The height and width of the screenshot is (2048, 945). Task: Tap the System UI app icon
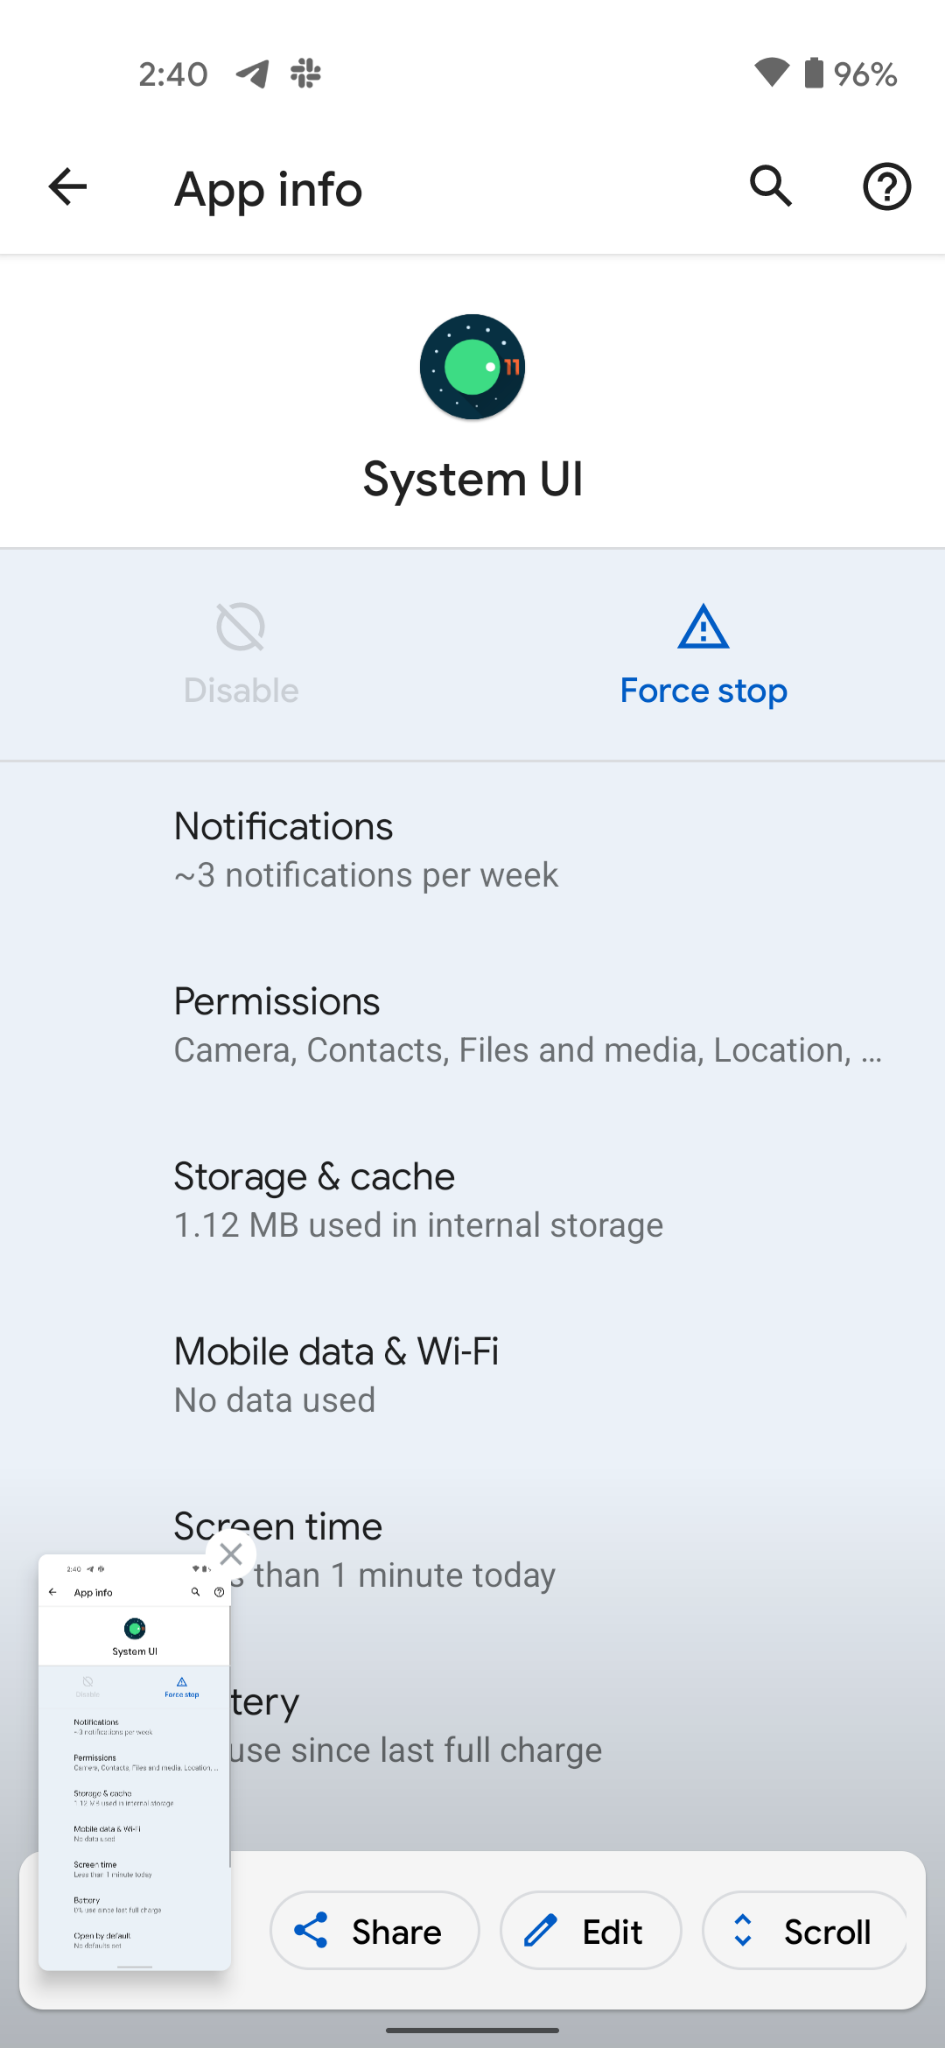click(472, 367)
